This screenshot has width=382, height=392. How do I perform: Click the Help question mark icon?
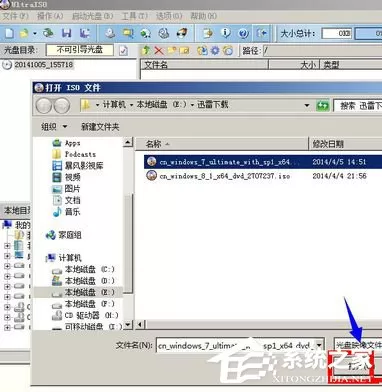click(243, 33)
